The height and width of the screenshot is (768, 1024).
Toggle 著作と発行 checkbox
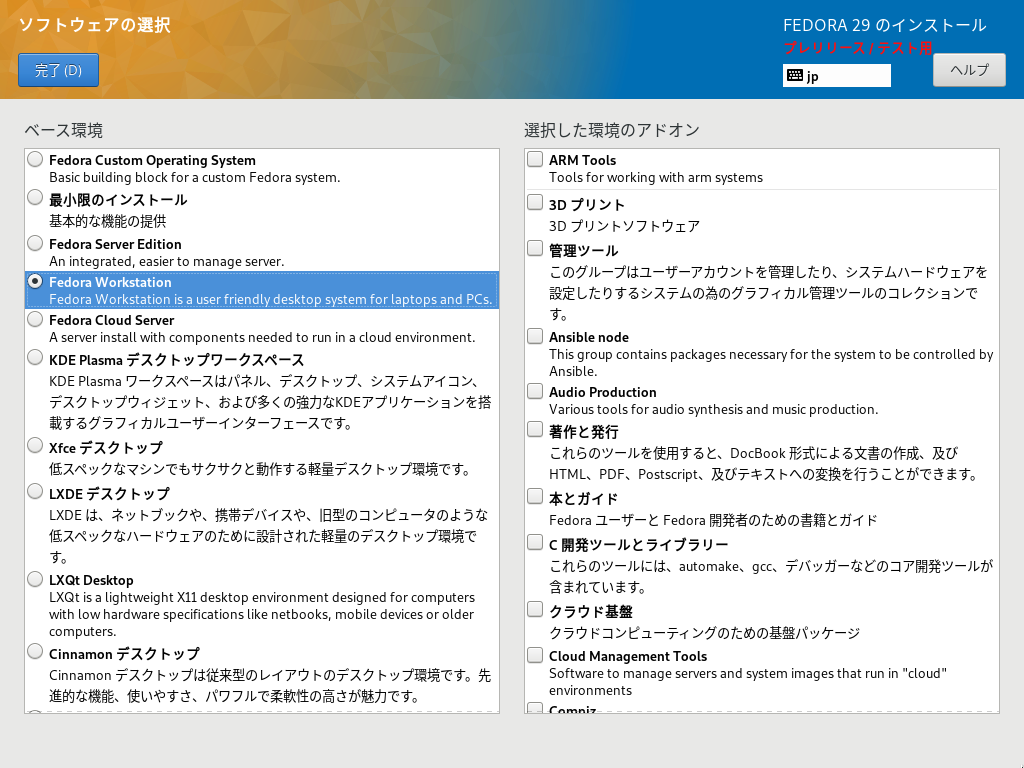[x=535, y=429]
